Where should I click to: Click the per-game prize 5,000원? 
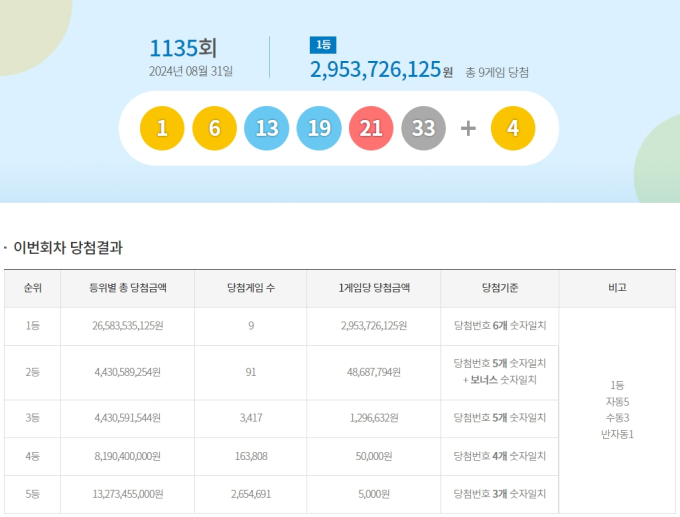[x=374, y=494]
